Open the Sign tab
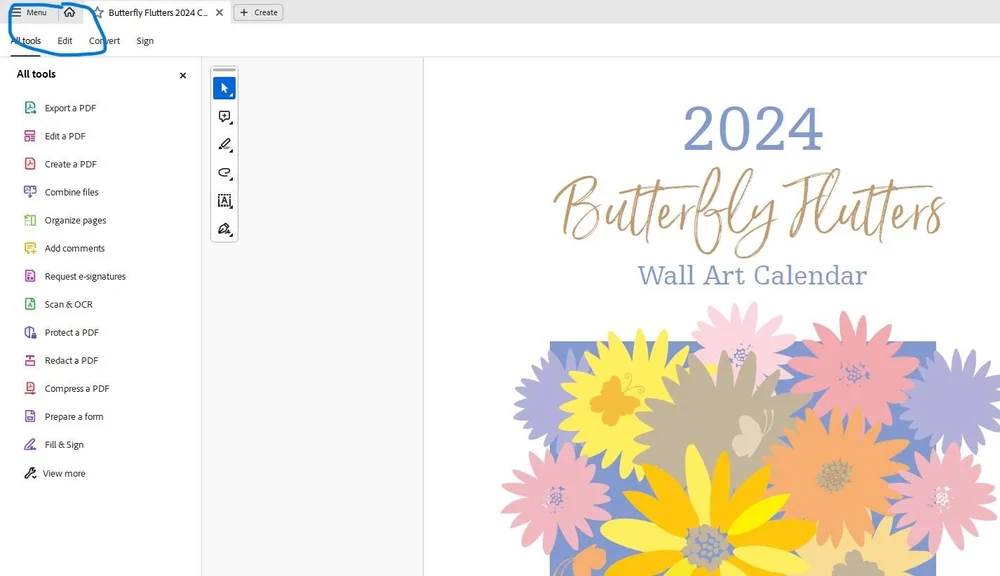The image size is (1000, 576). pyautogui.click(x=145, y=41)
